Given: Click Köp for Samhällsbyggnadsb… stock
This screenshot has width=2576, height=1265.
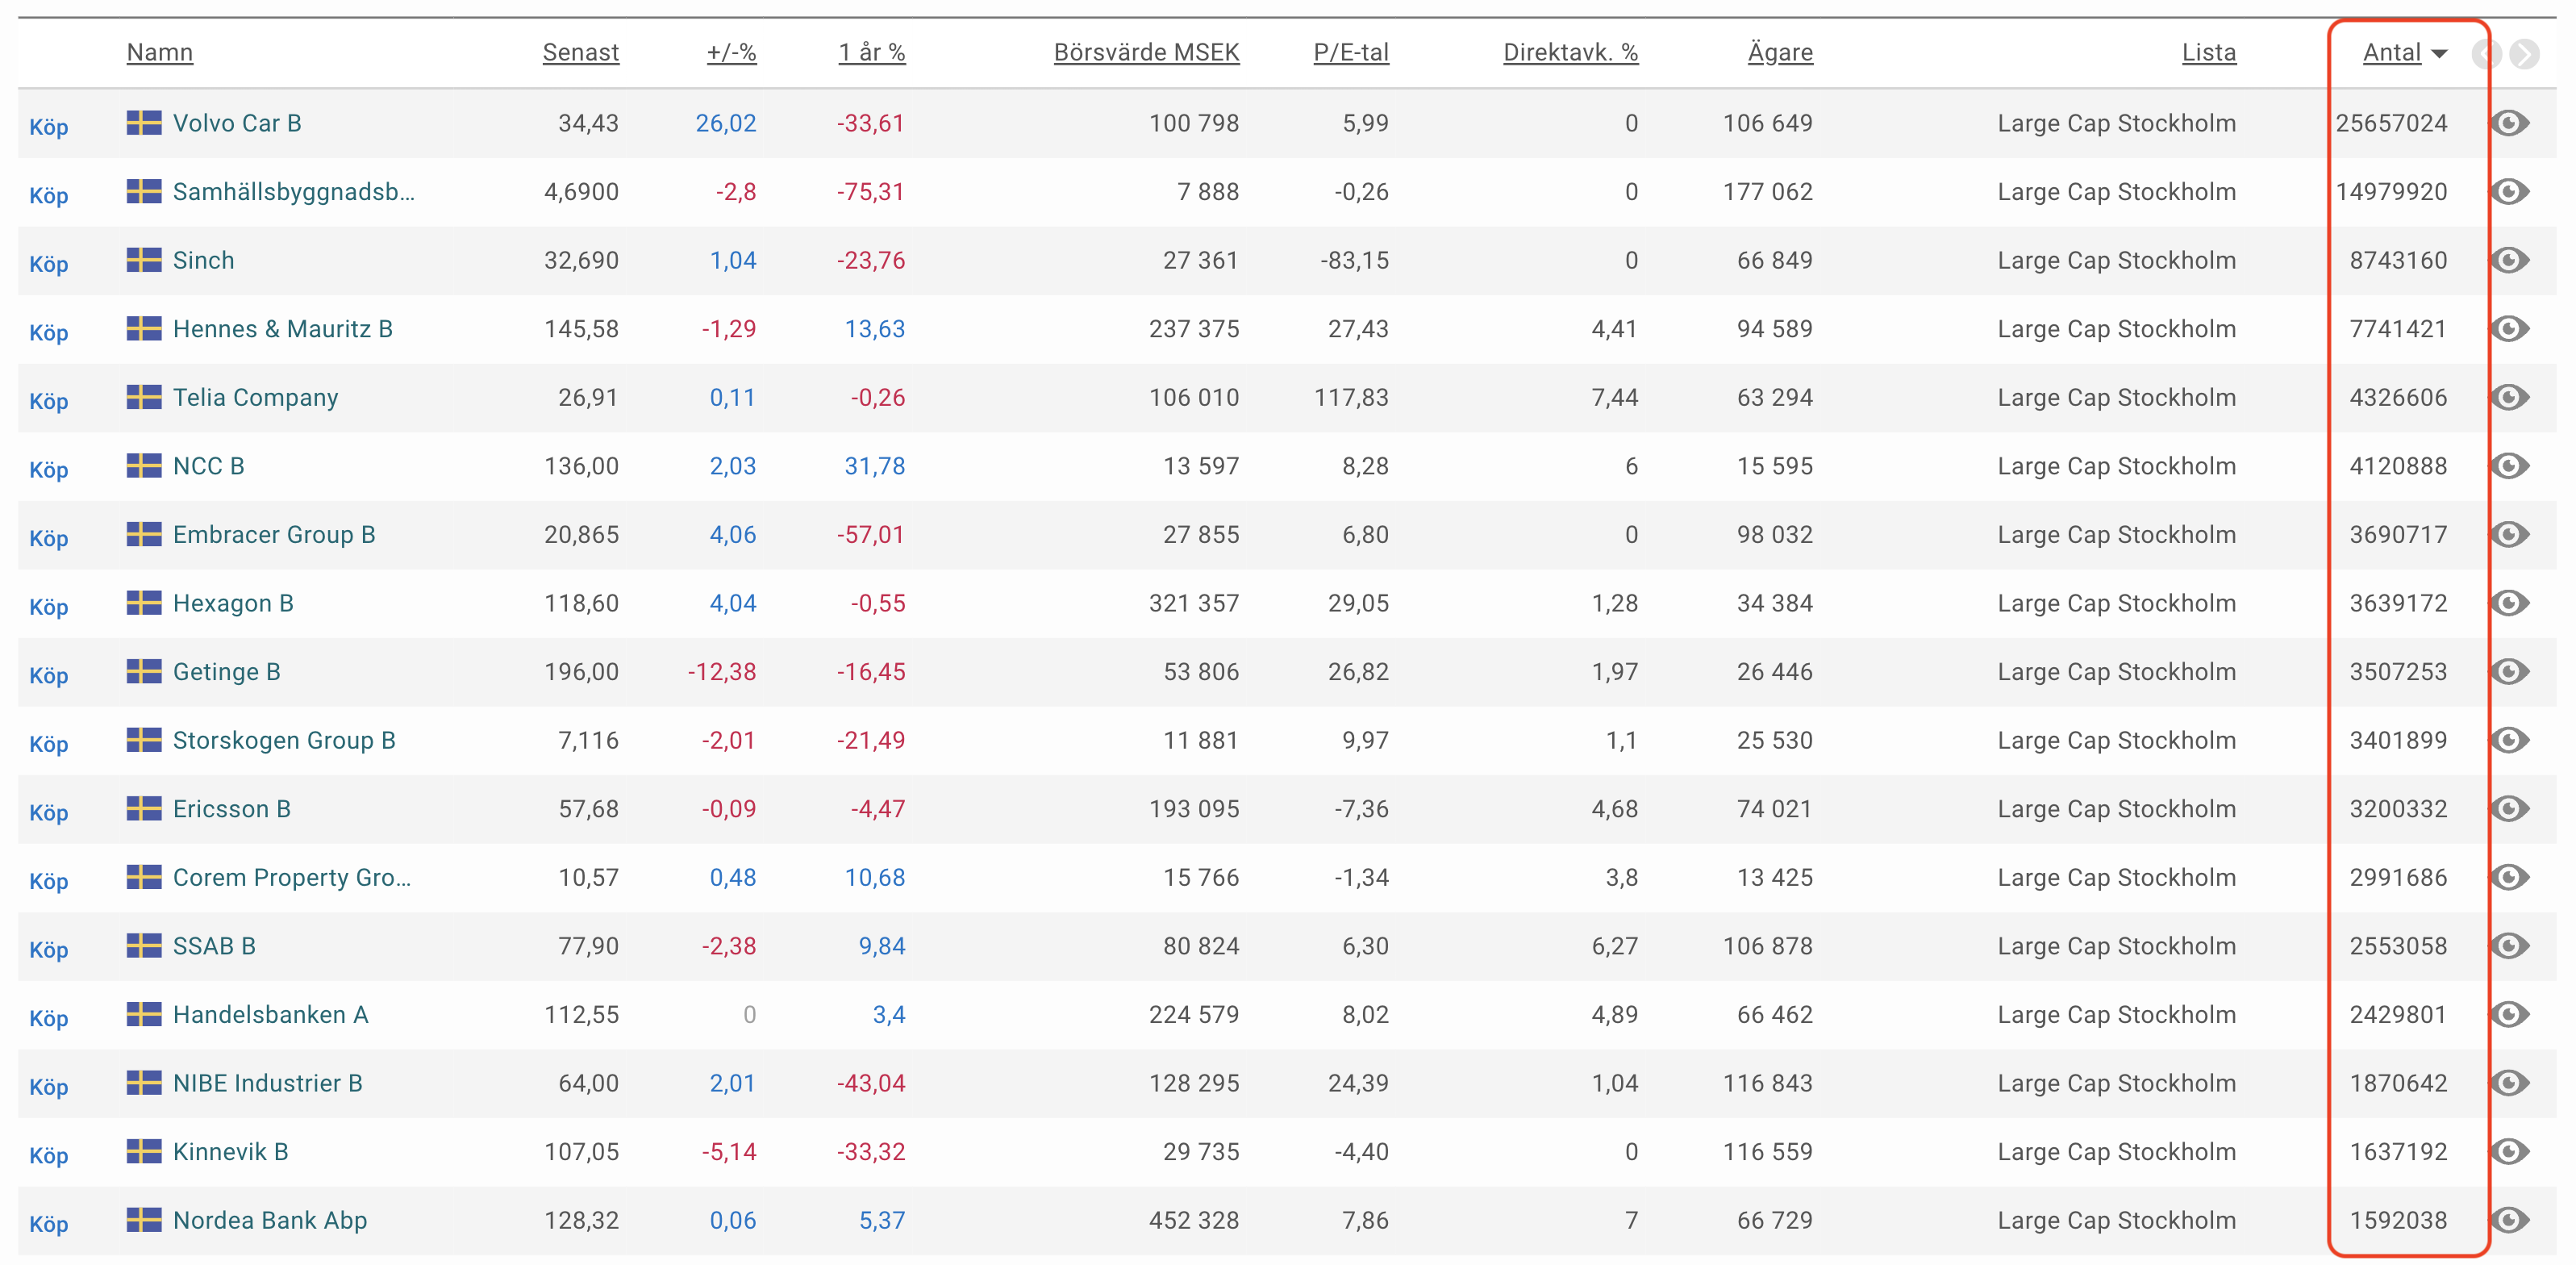Looking at the screenshot, I should (48, 196).
